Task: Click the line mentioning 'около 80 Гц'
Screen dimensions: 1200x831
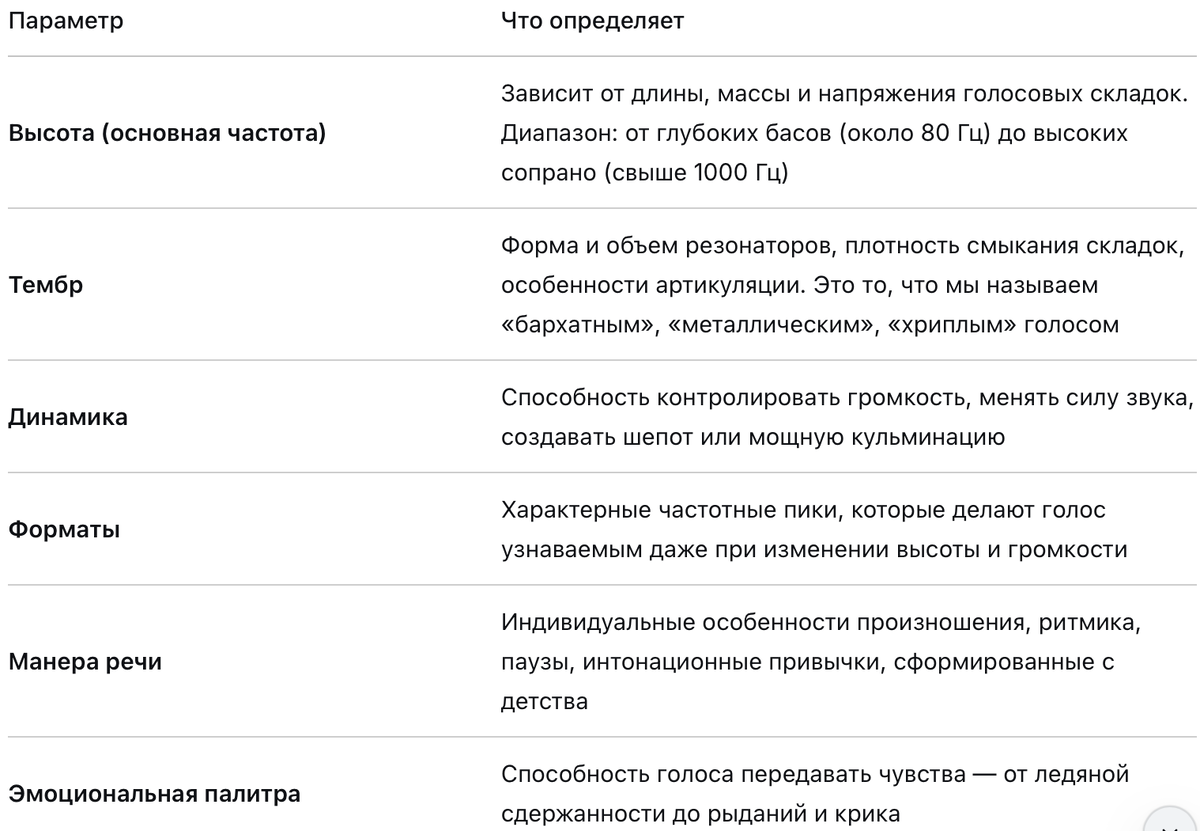Action: [x=814, y=133]
